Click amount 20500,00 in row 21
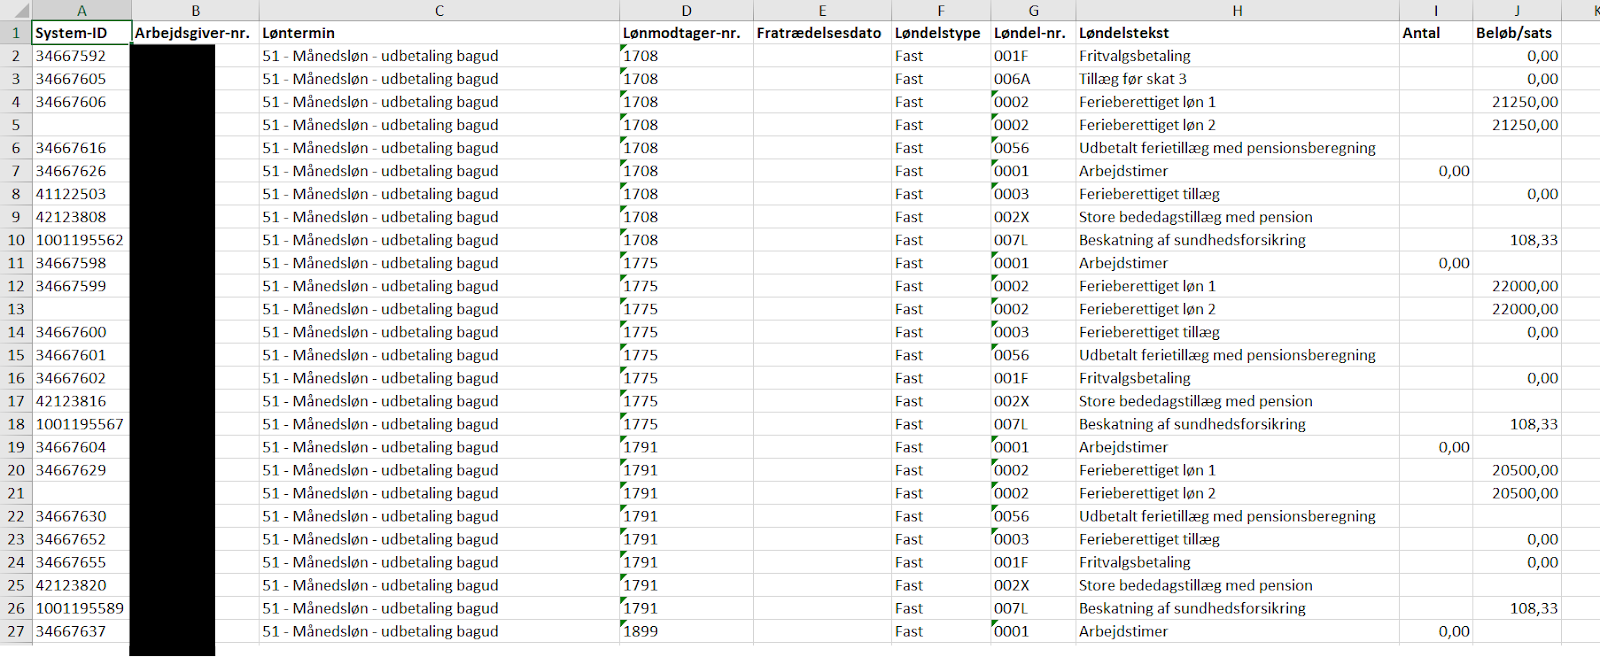This screenshot has width=1600, height=657. [1517, 493]
